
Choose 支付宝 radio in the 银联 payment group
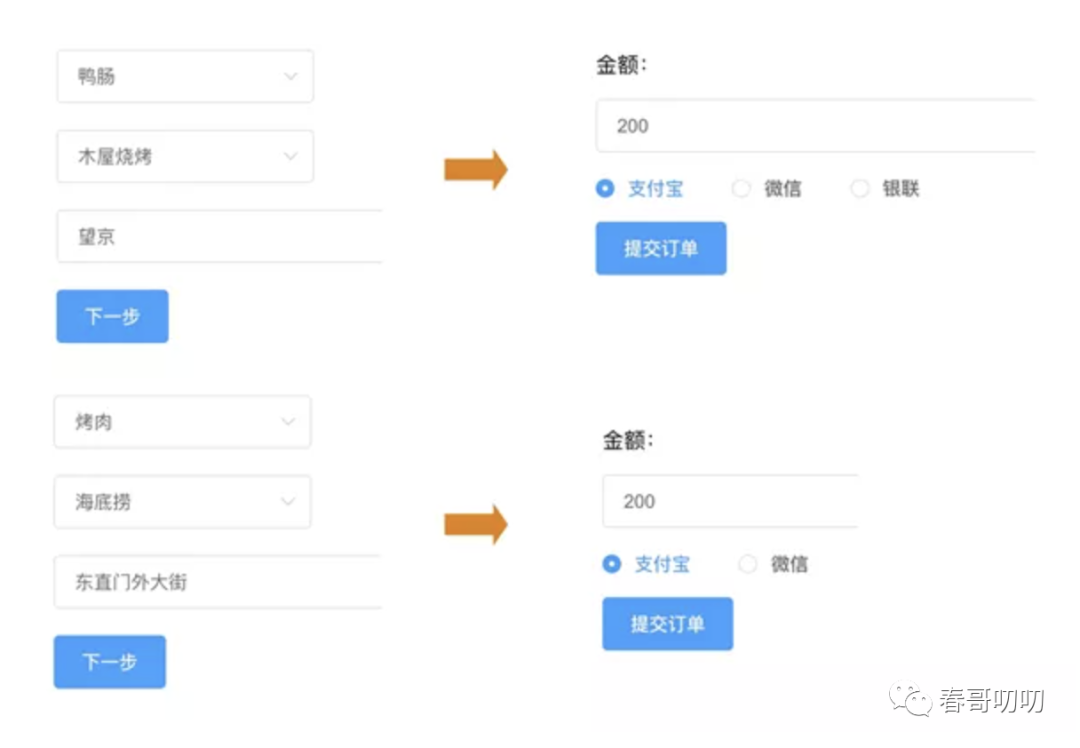coord(605,188)
